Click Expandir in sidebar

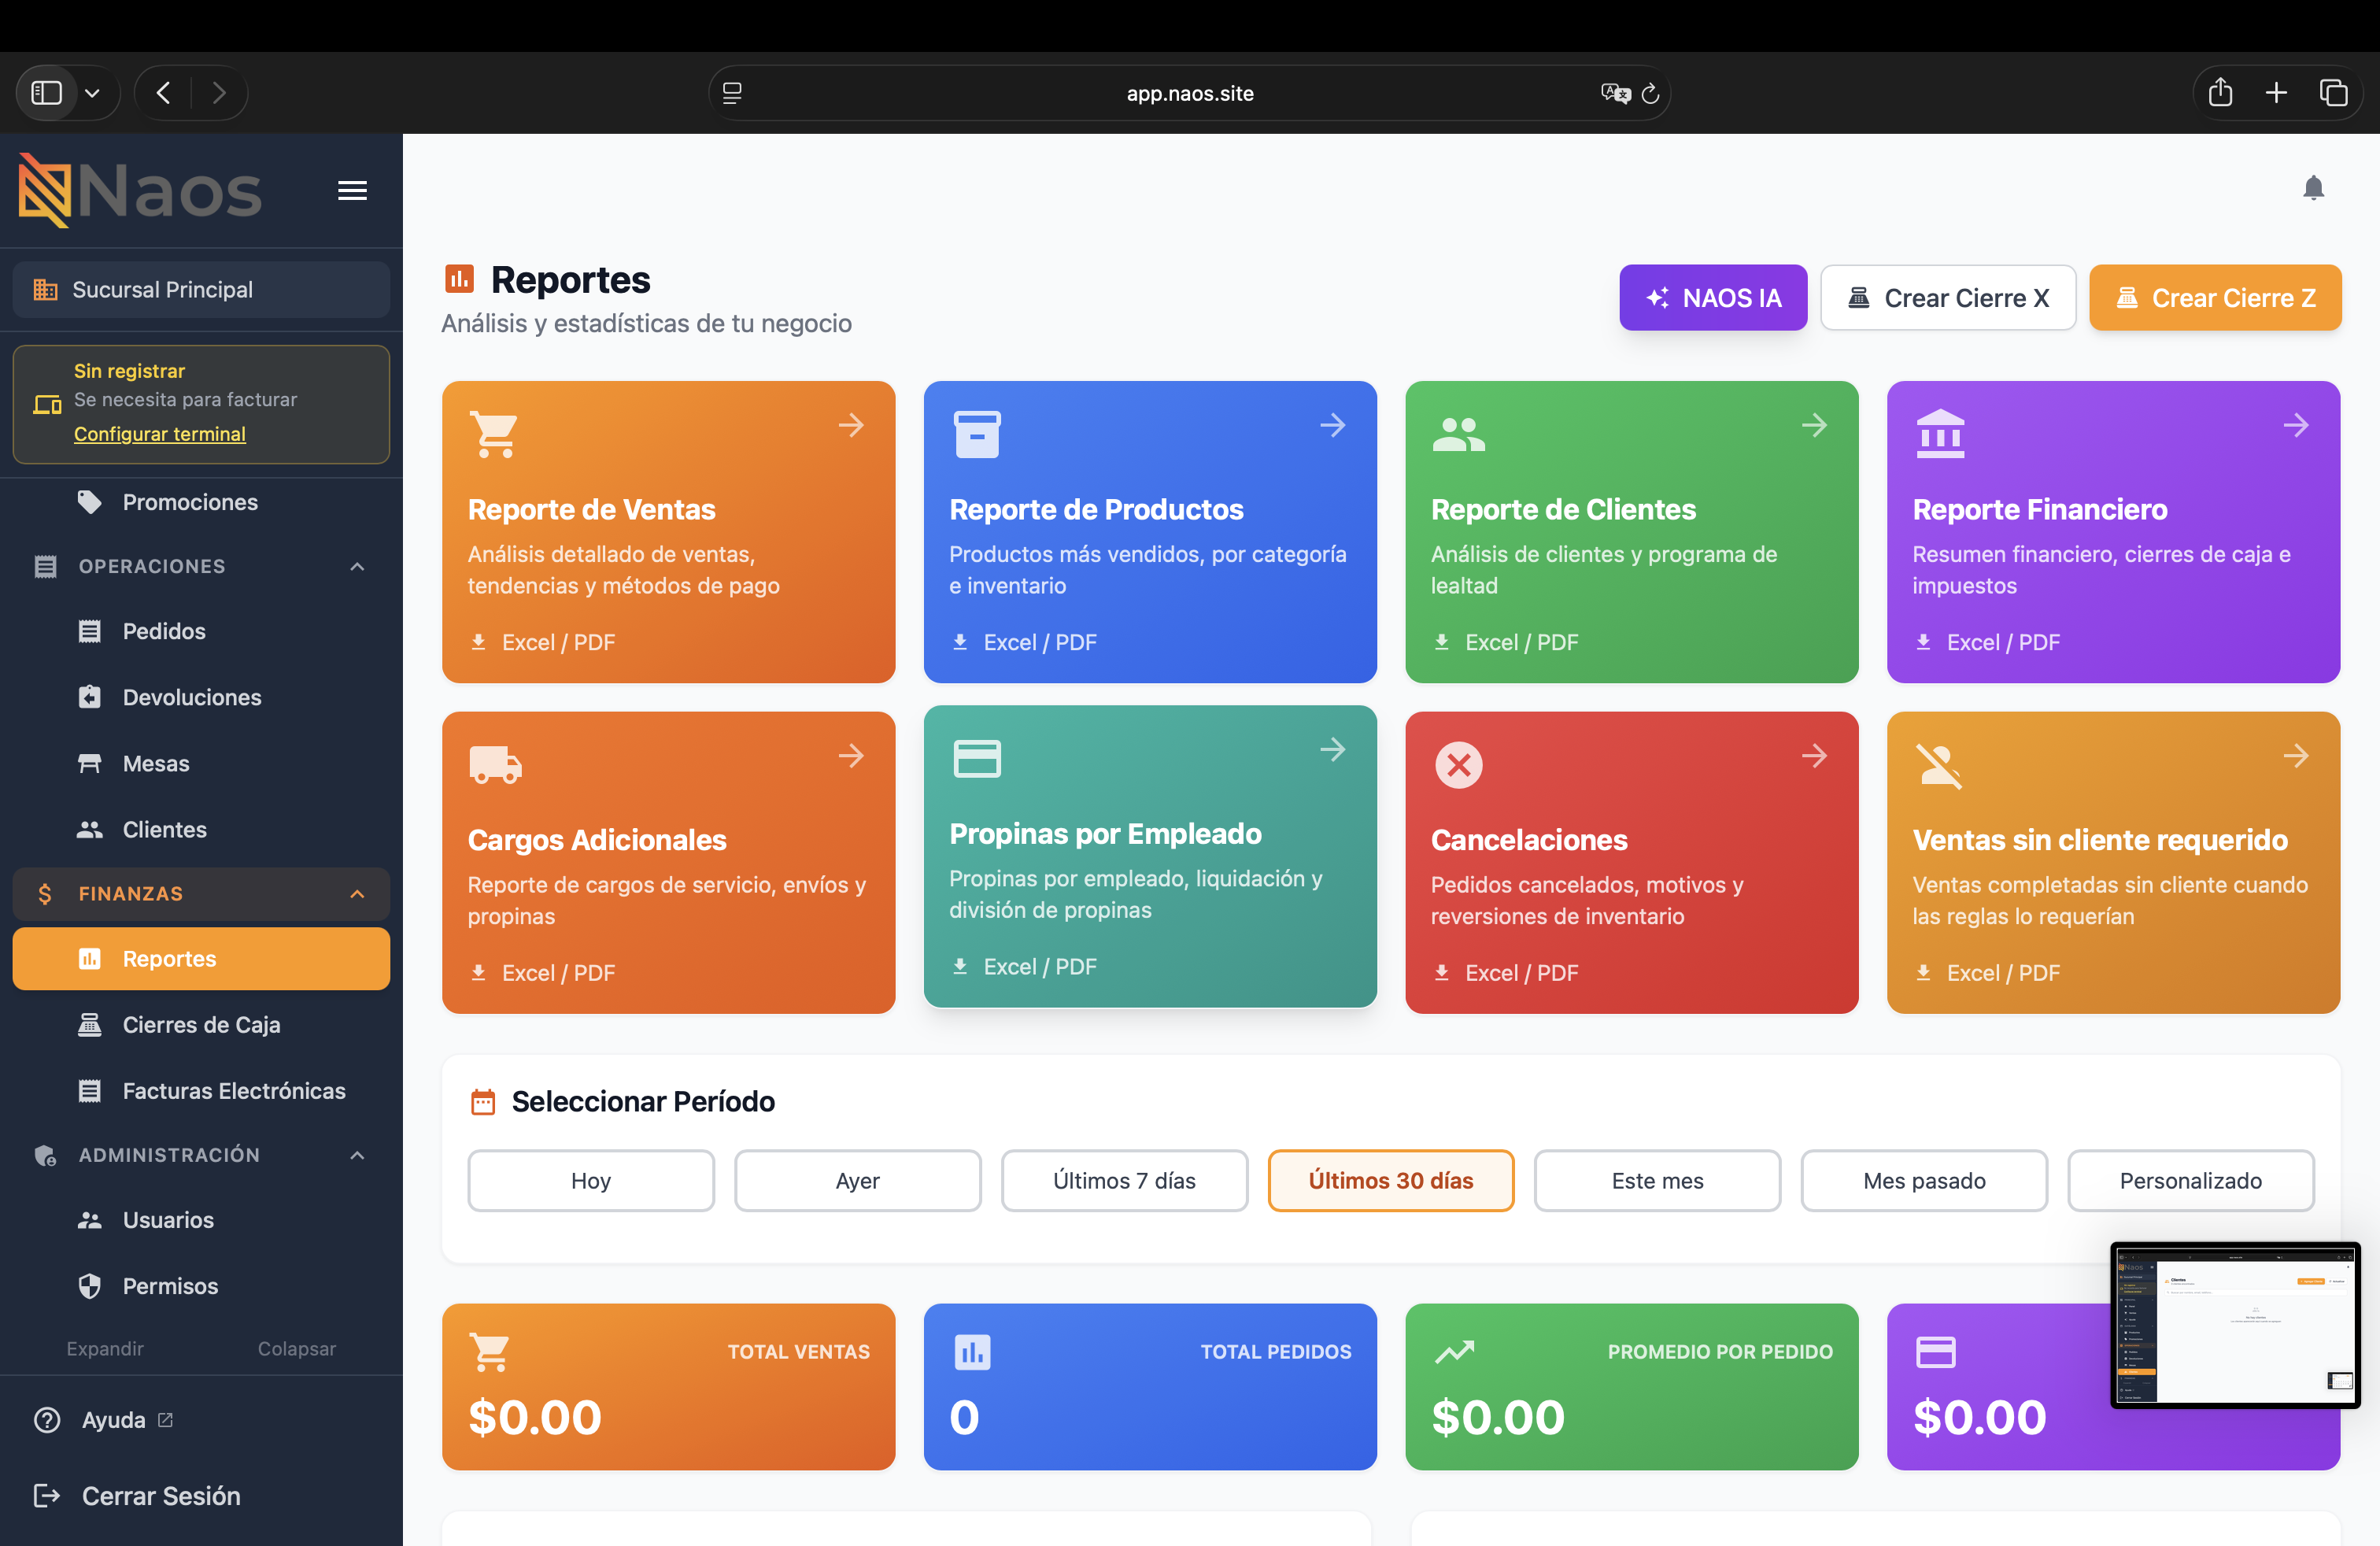(105, 1348)
